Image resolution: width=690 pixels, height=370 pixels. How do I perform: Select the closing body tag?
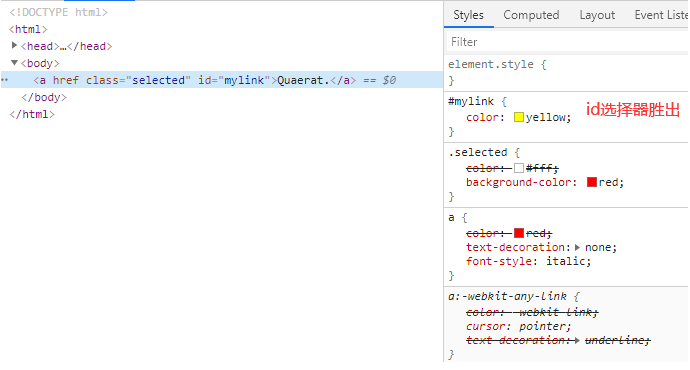(x=44, y=97)
